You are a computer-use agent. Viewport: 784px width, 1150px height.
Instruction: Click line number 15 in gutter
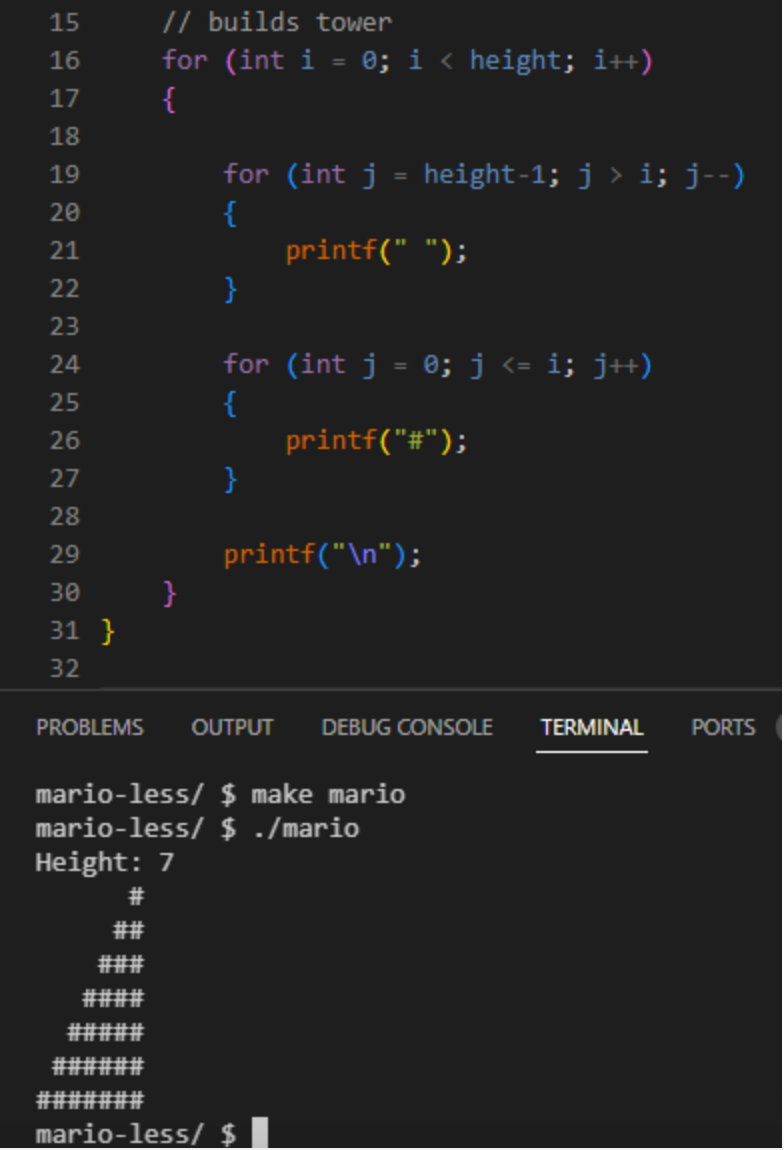click(x=65, y=22)
